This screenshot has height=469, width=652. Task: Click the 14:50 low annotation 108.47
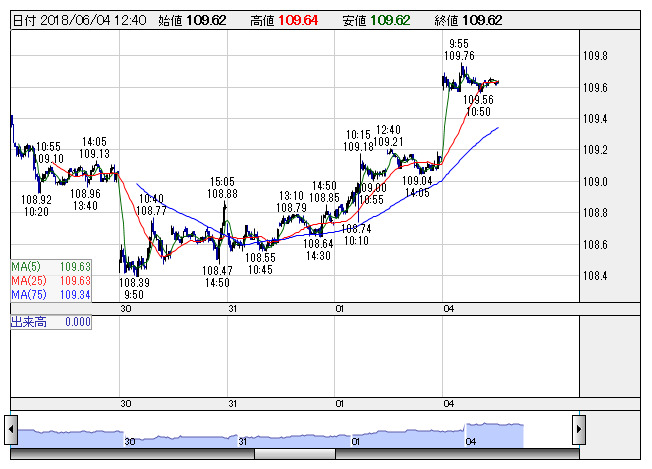pos(217,276)
